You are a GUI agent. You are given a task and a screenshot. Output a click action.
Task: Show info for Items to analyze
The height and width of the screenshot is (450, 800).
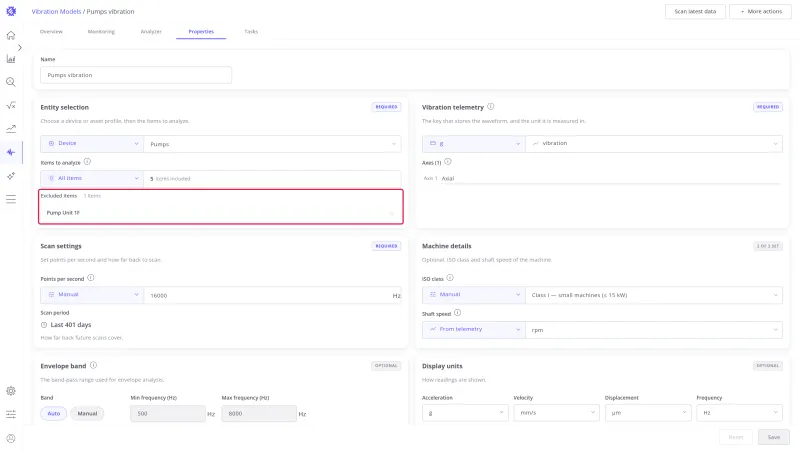pyautogui.click(x=87, y=162)
